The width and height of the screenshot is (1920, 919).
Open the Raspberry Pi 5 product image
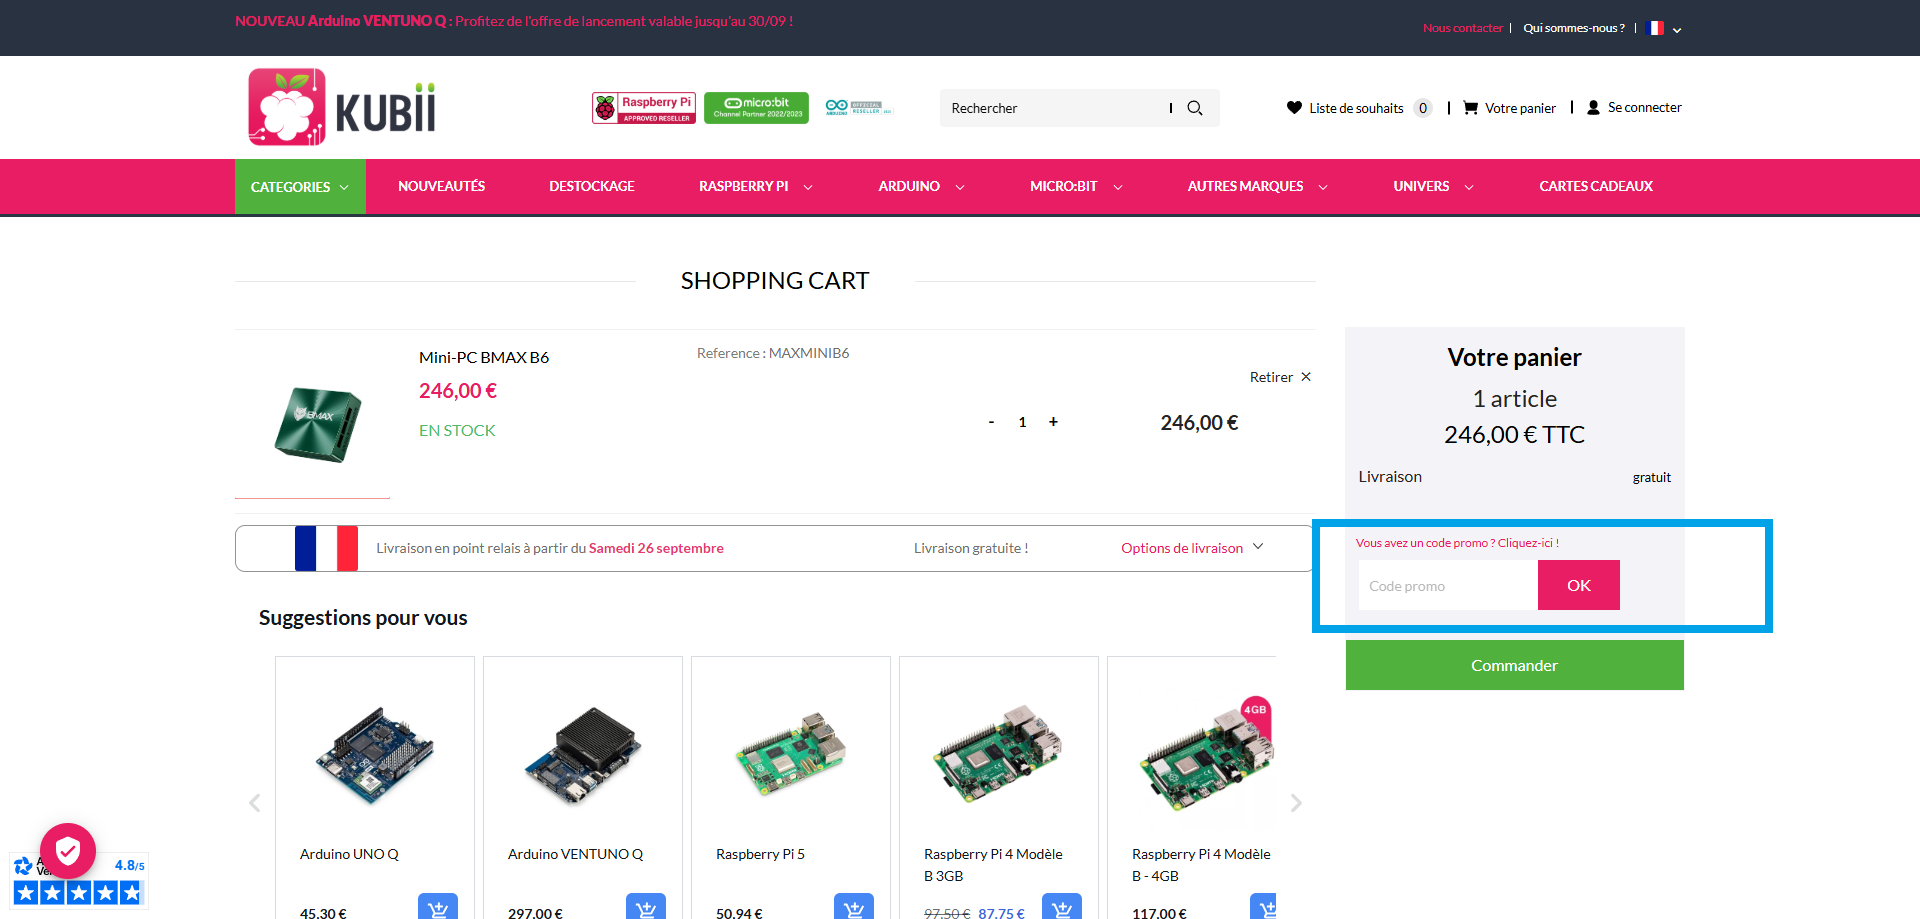(x=791, y=755)
